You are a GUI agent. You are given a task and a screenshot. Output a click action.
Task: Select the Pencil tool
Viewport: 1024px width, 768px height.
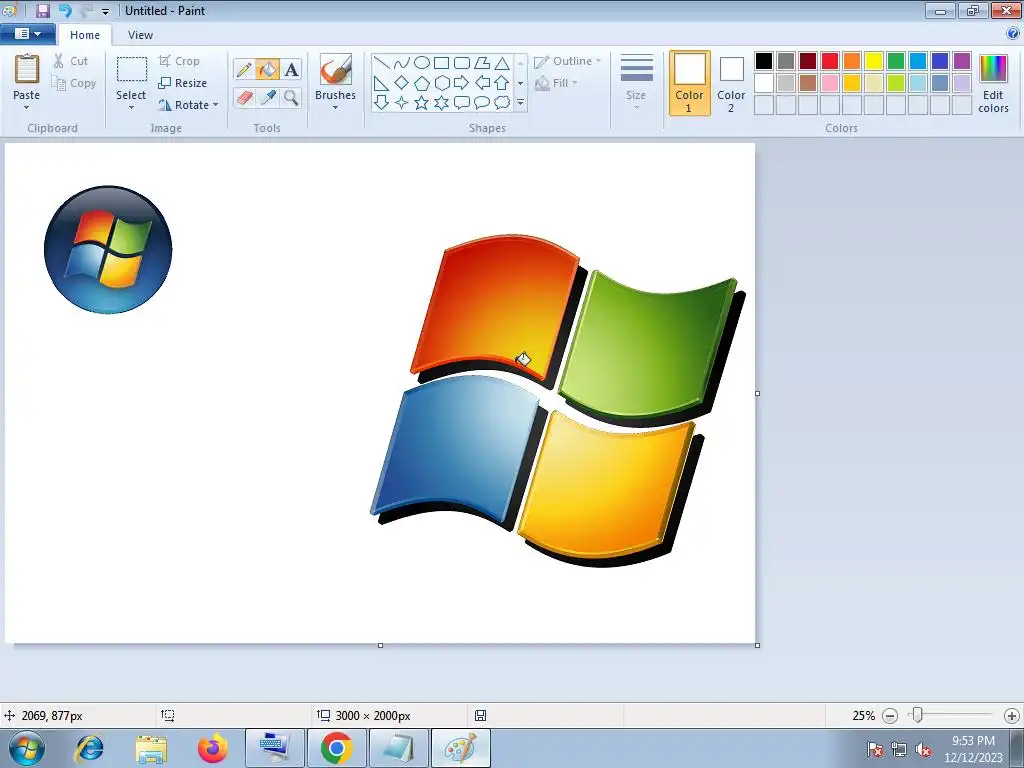click(244, 69)
